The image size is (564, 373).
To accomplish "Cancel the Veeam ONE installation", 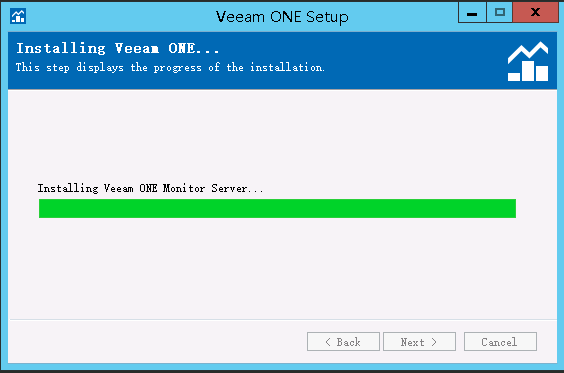I will 500,341.
